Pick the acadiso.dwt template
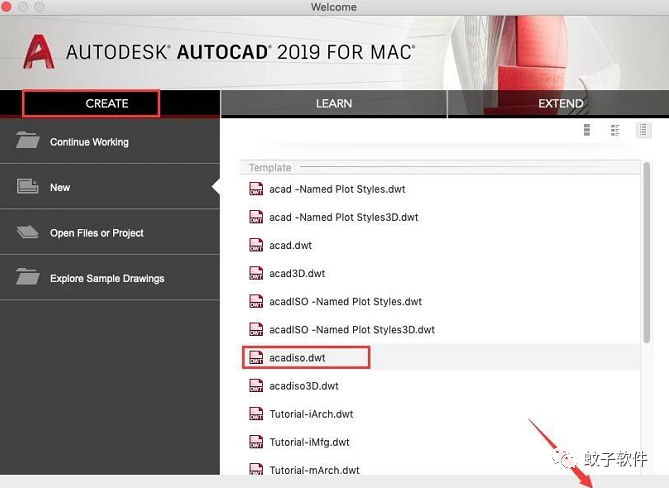This screenshot has width=669, height=488. (x=440, y=358)
